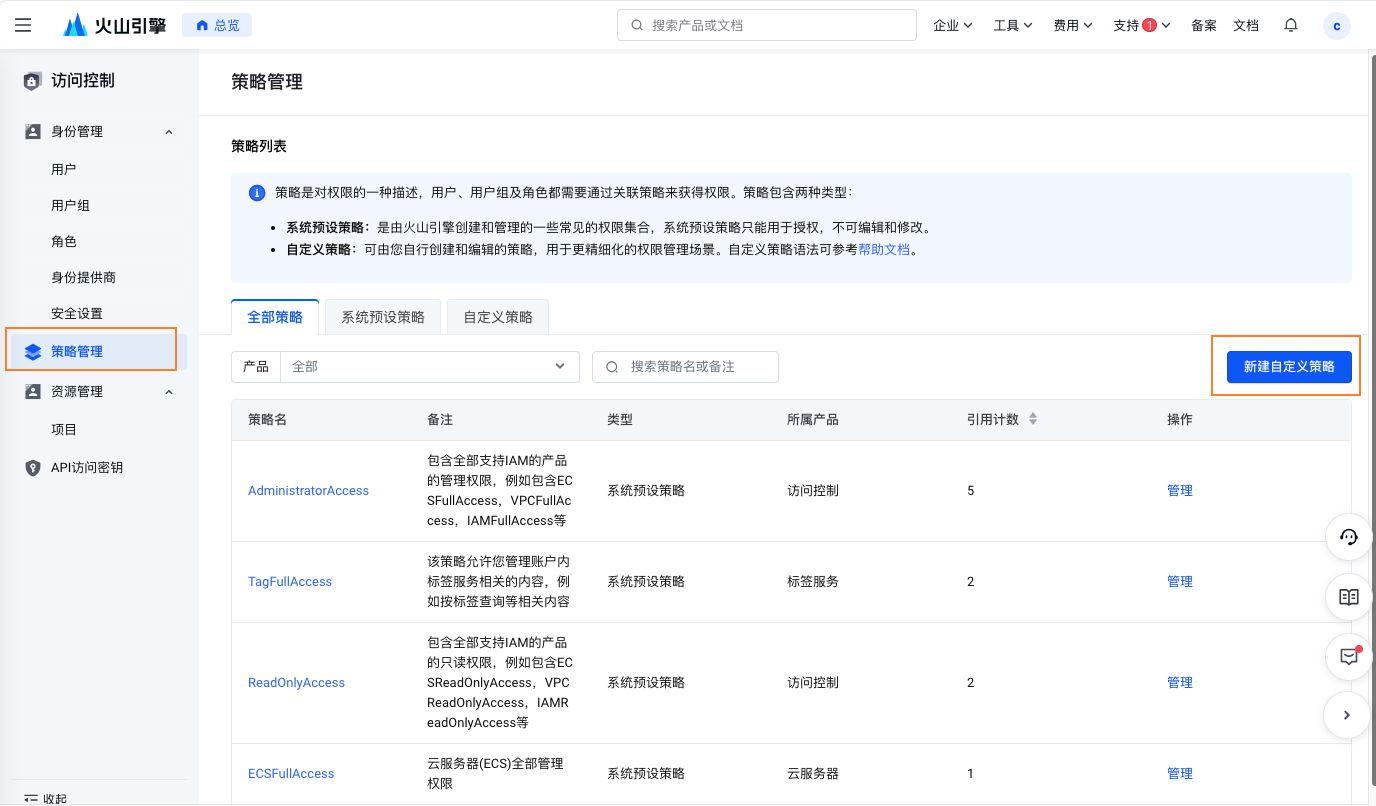Viewport: 1376px width, 806px height.
Task: Focus the 搜索产品或文档 search box
Action: click(x=767, y=25)
